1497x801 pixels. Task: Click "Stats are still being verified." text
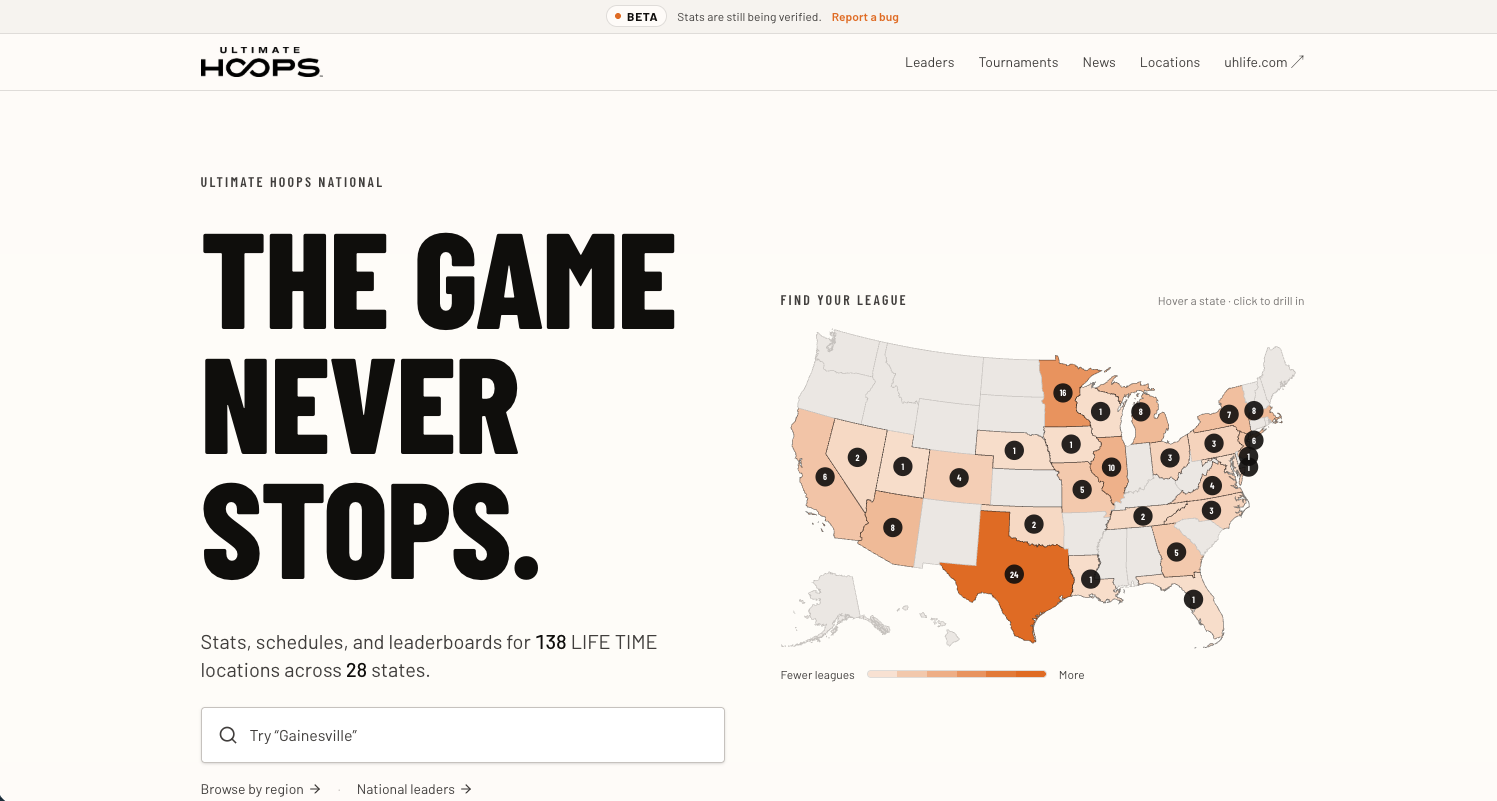pyautogui.click(x=749, y=17)
